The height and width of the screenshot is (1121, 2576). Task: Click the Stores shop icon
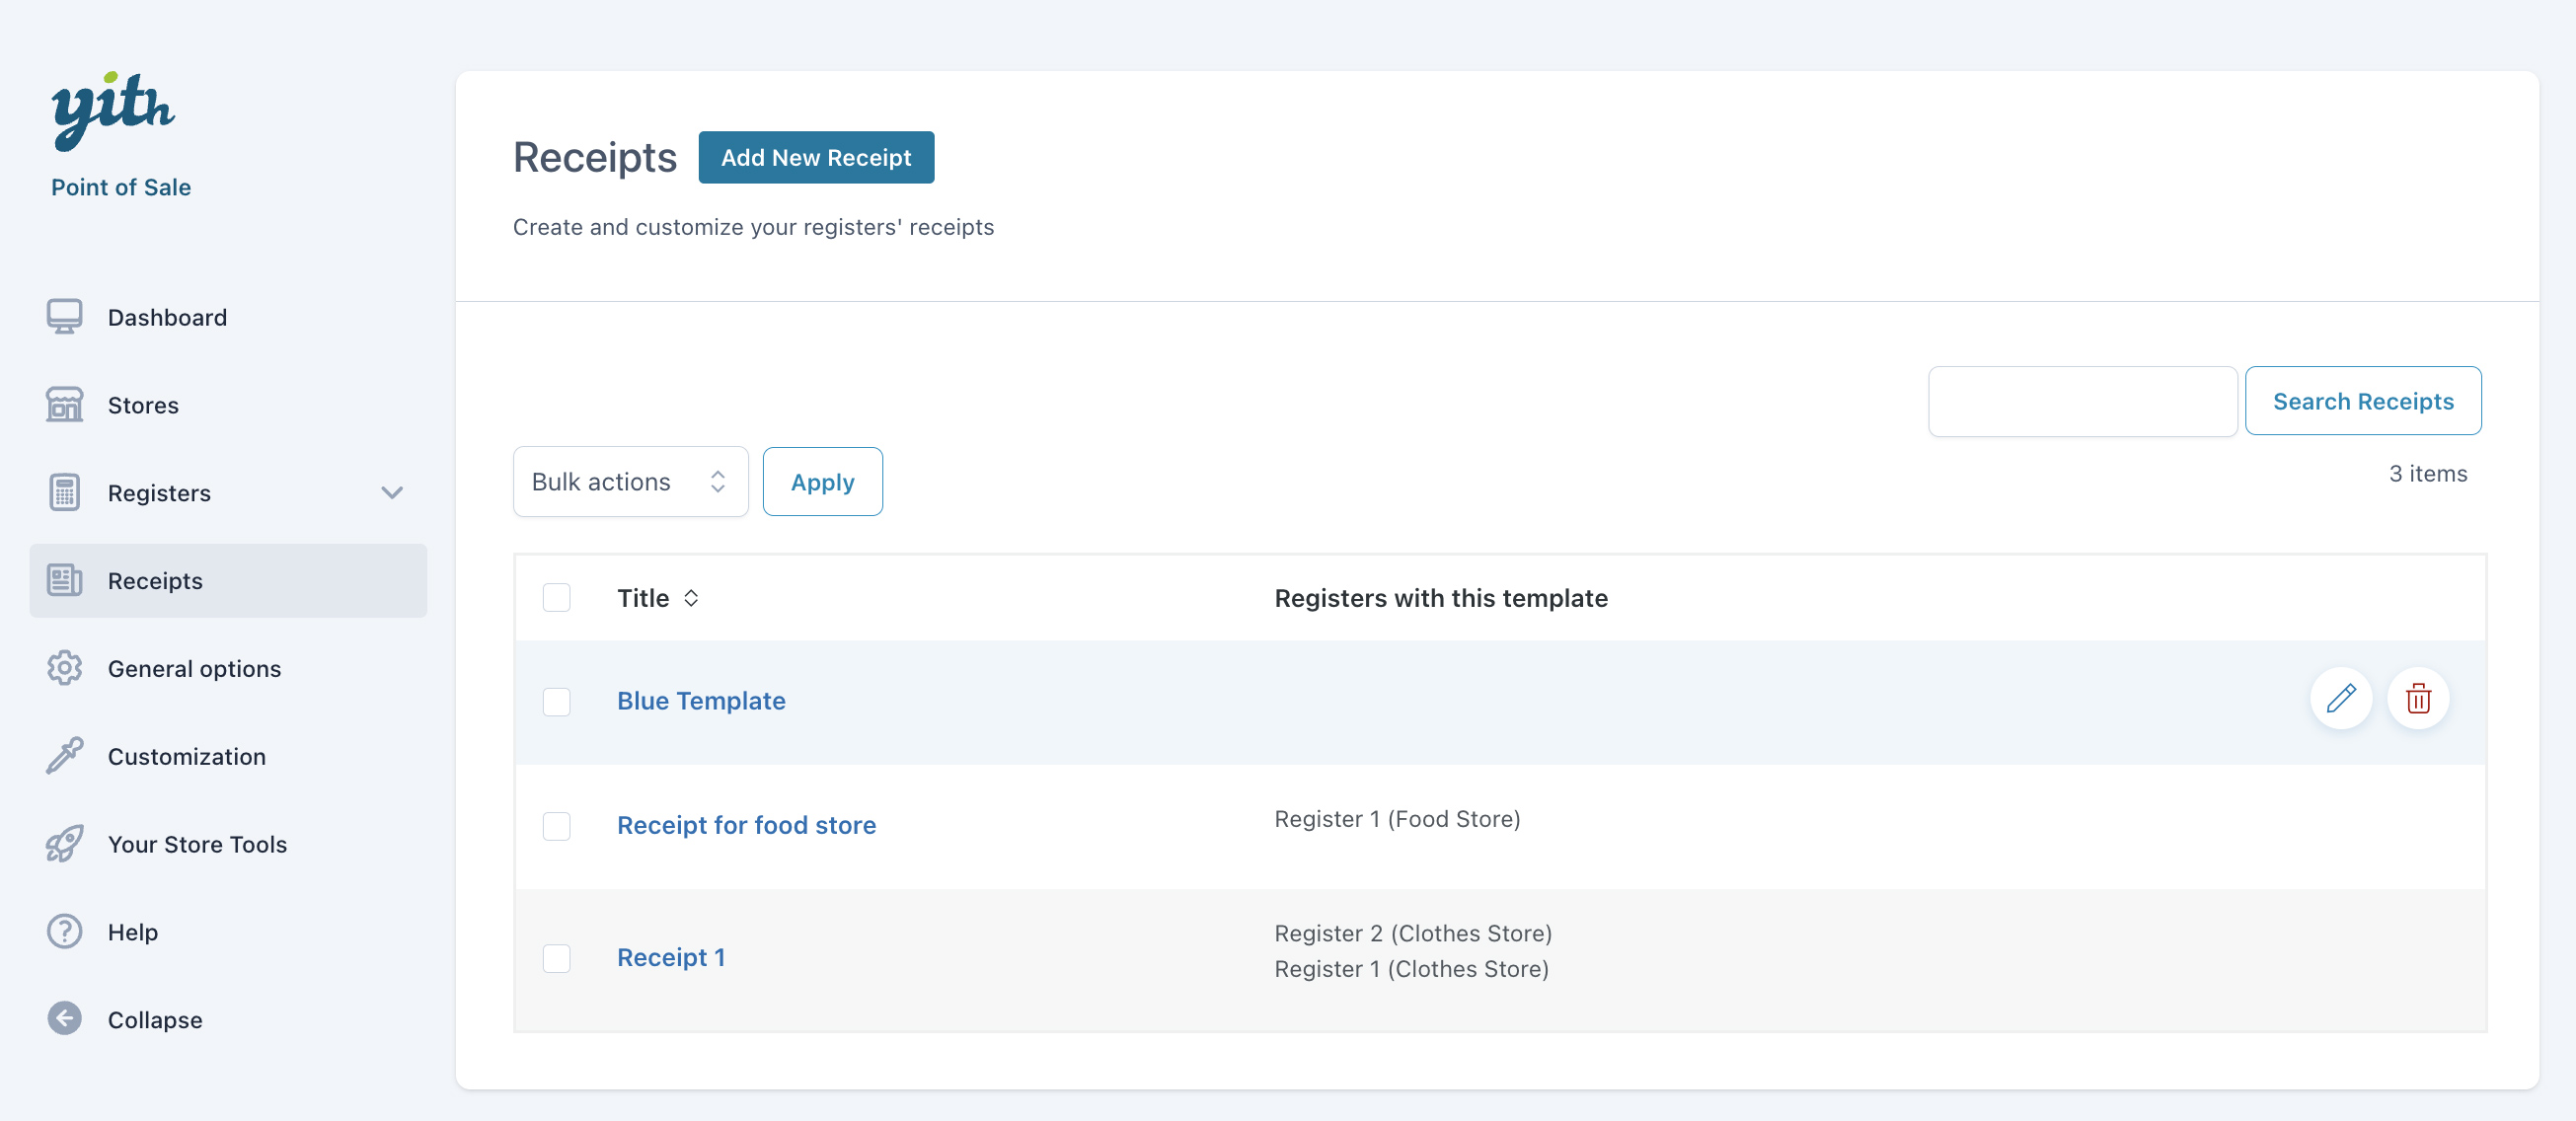(x=65, y=405)
